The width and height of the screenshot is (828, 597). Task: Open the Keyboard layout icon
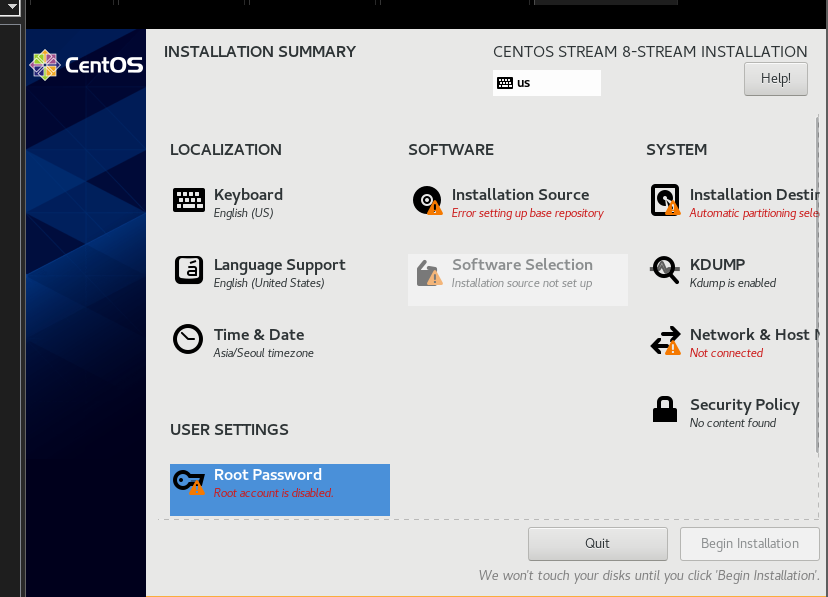189,201
